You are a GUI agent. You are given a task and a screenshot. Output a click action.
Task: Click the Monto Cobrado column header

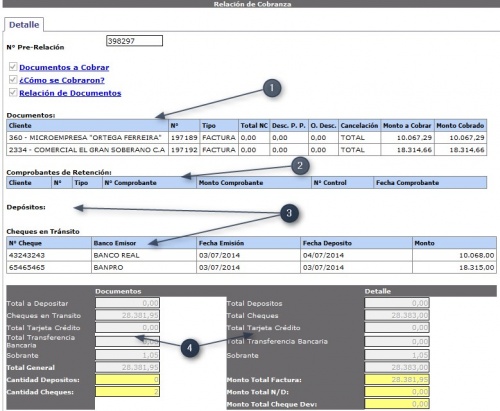click(460, 126)
